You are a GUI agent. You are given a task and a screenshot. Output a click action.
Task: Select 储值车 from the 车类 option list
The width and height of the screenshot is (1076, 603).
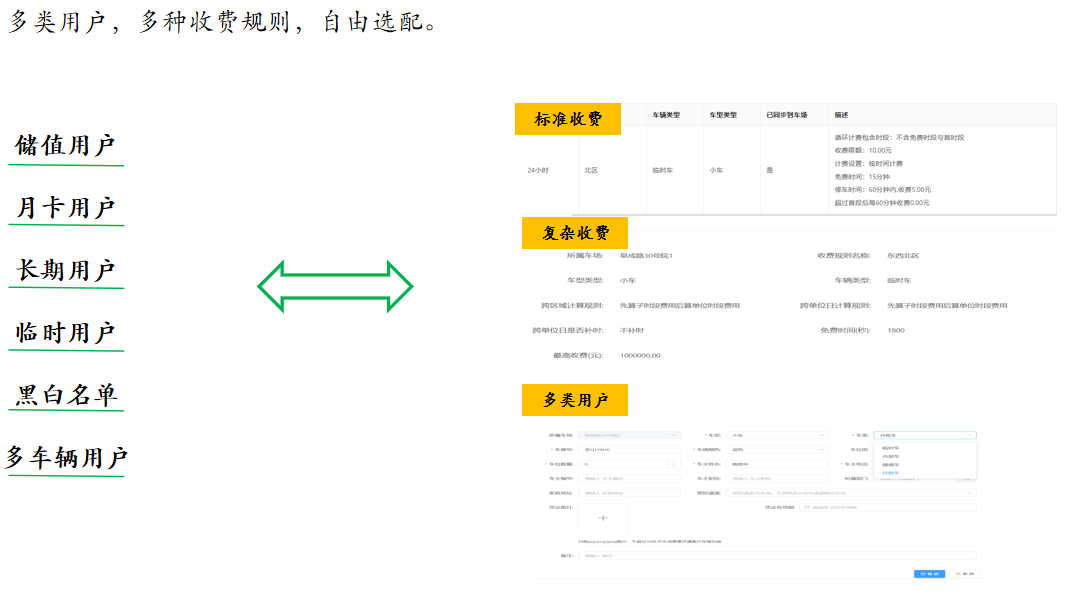point(889,463)
